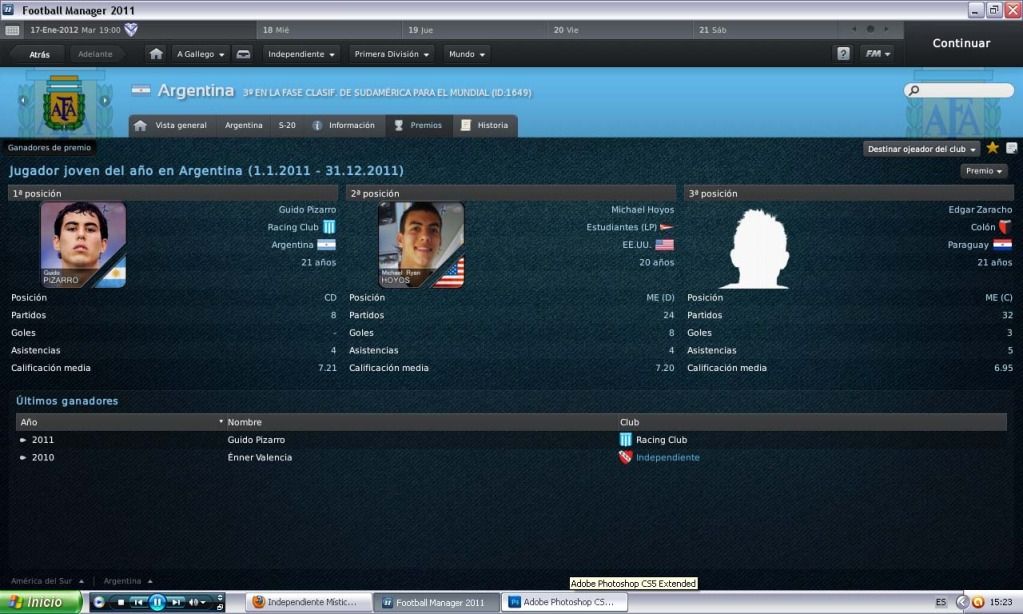This screenshot has width=1023, height=614.
Task: Open Guido Pizarro's player photo
Action: coord(84,245)
